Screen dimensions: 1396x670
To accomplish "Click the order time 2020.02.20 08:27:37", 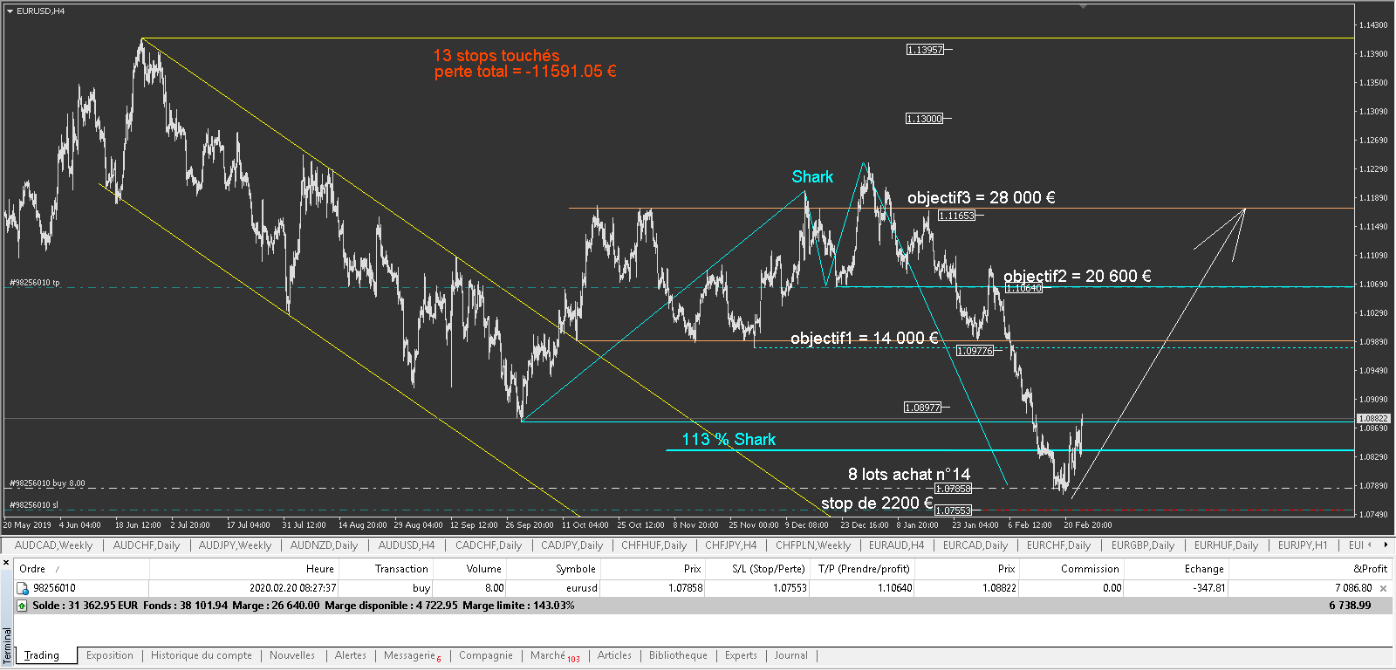I will coord(291,590).
